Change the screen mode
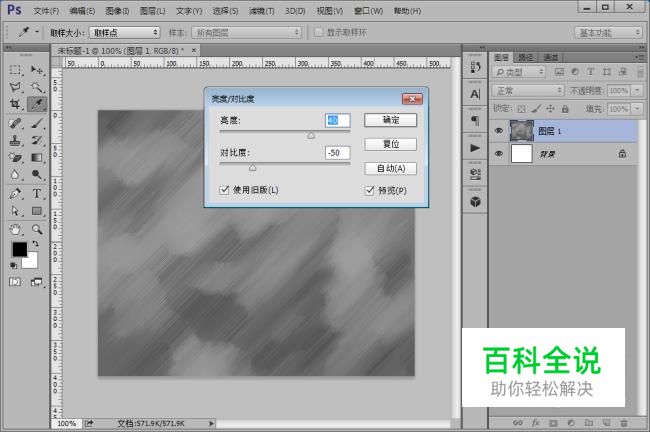The height and width of the screenshot is (432, 650). [36, 282]
